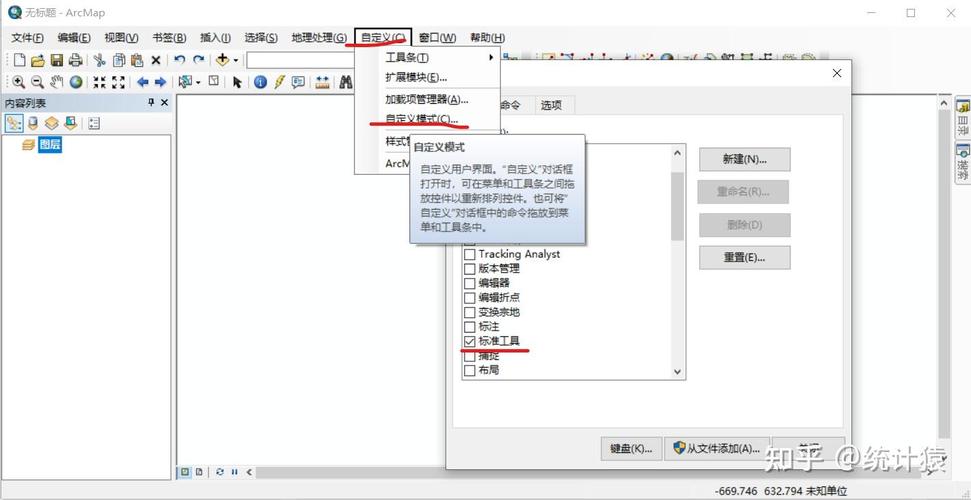Viewport: 971px width, 500px height.
Task: Choose 扩展模块(E)... from the menu
Action: coord(416,78)
